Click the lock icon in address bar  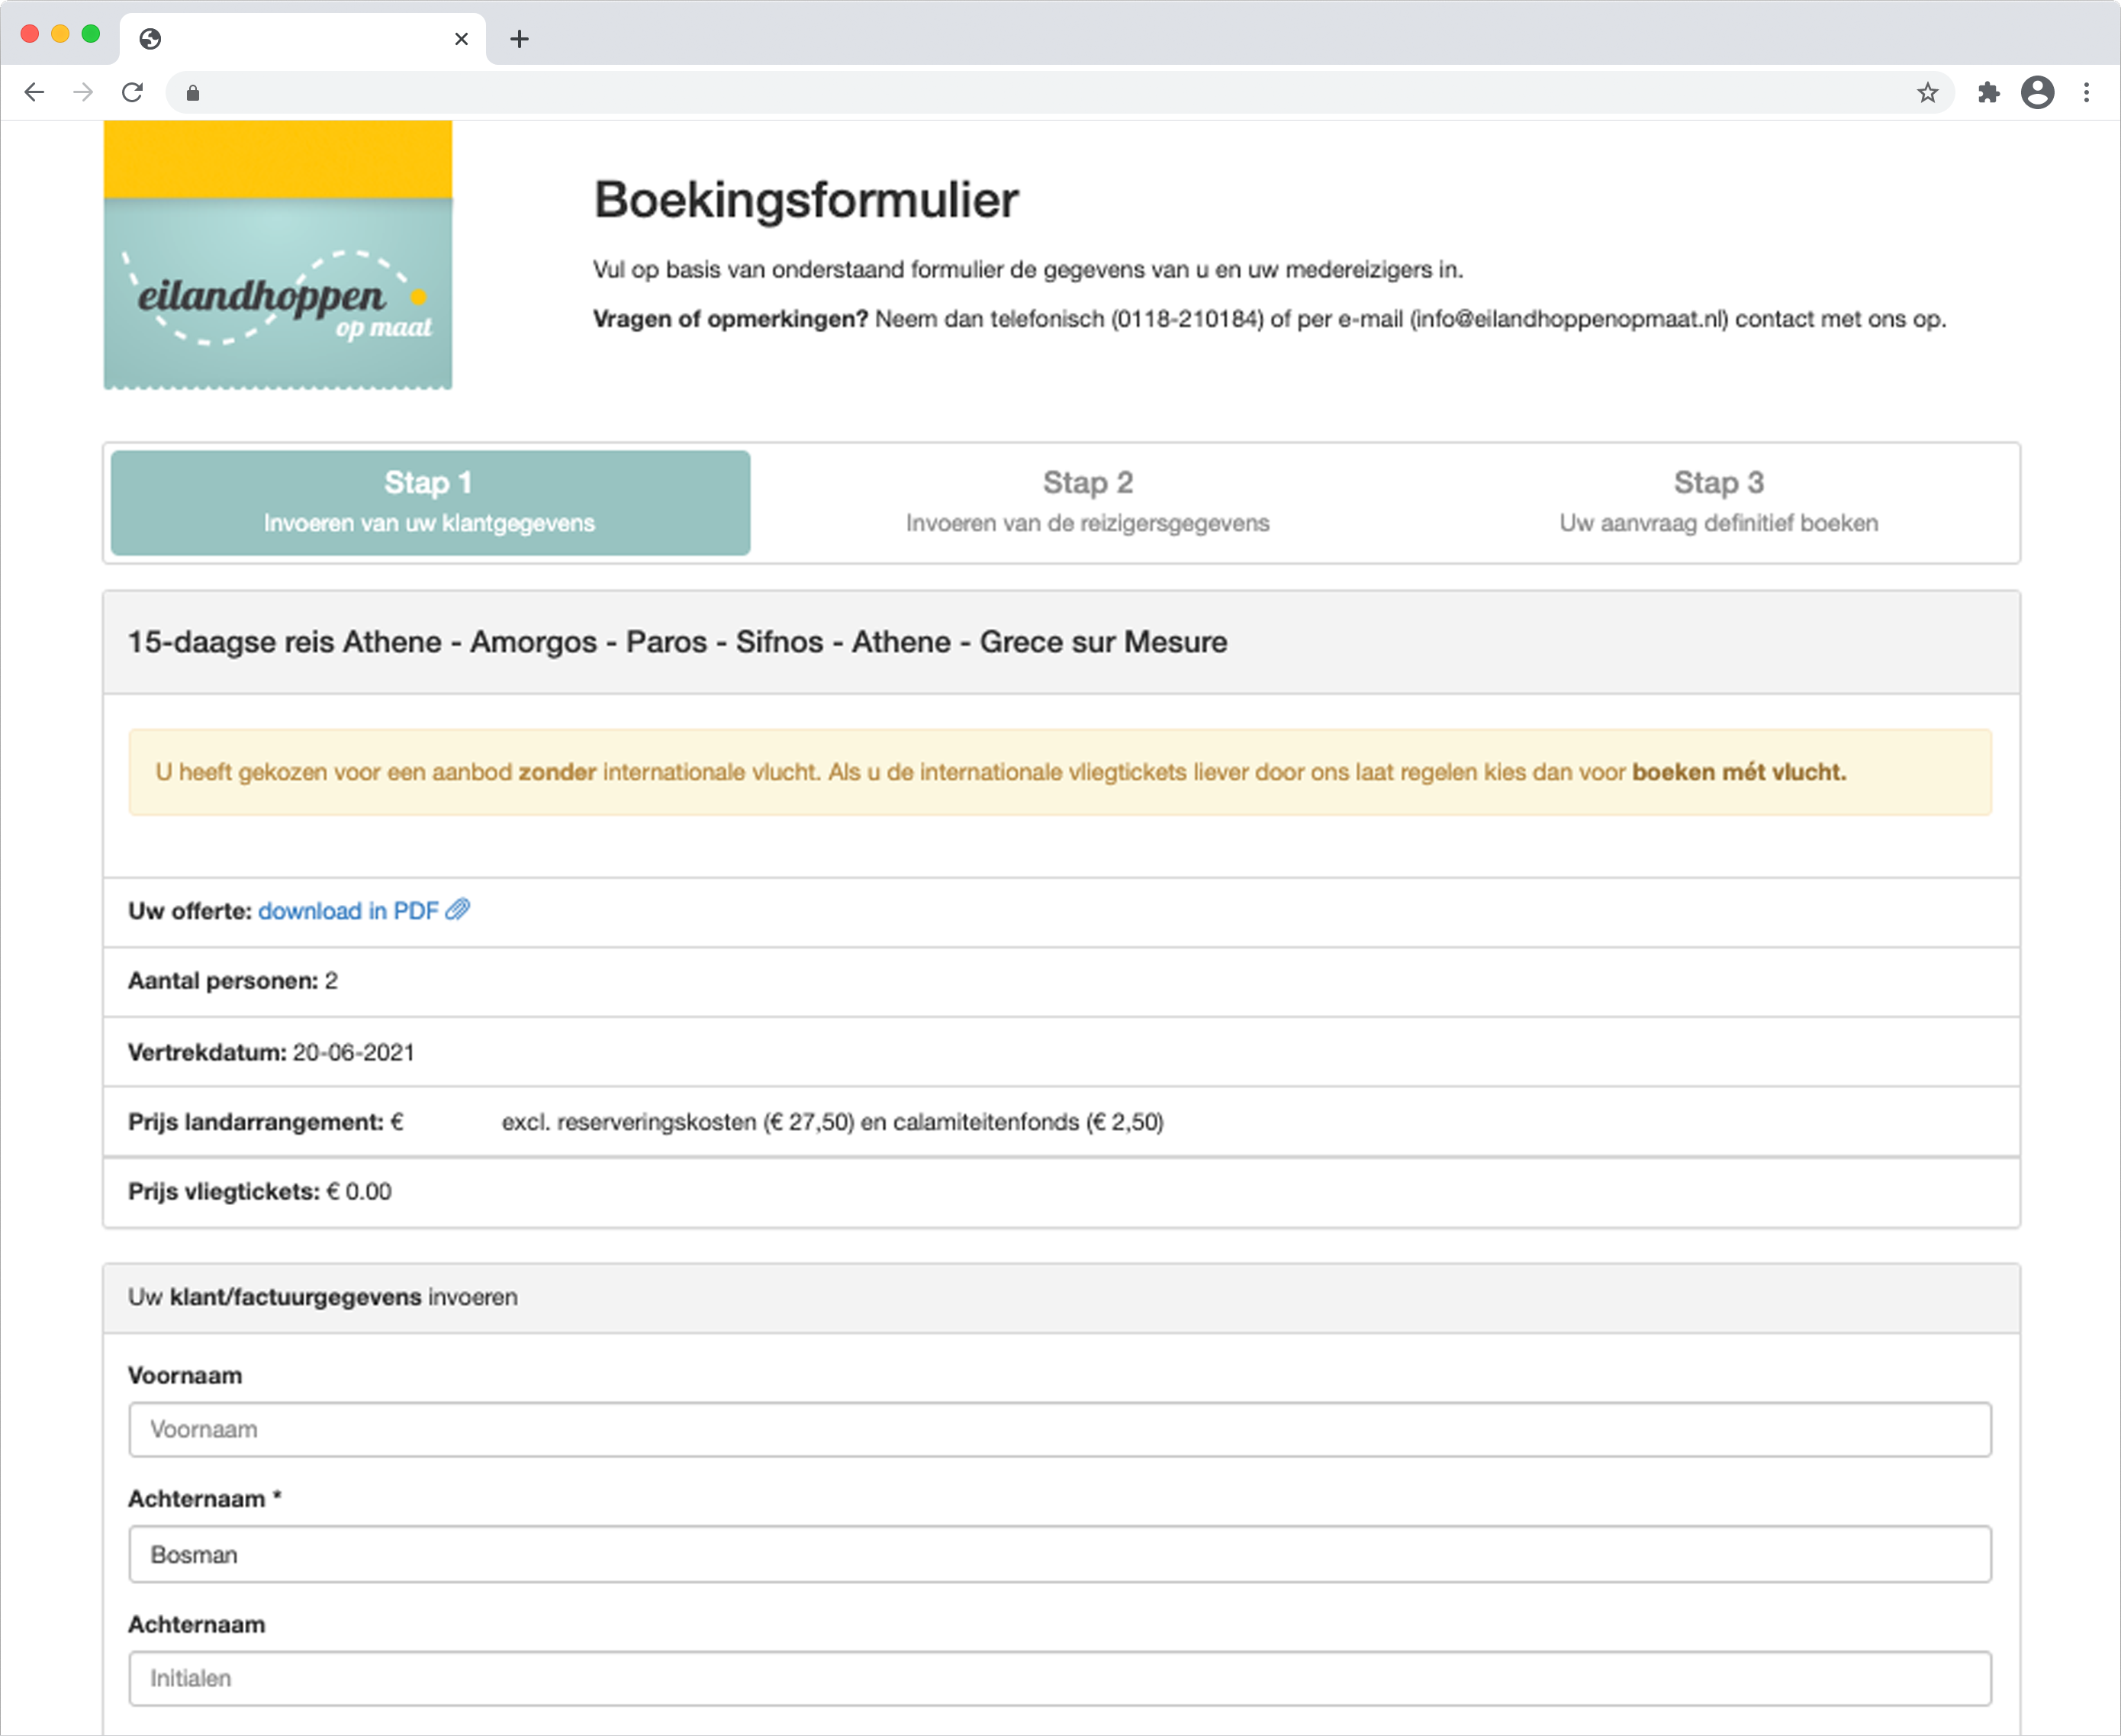pyautogui.click(x=193, y=93)
